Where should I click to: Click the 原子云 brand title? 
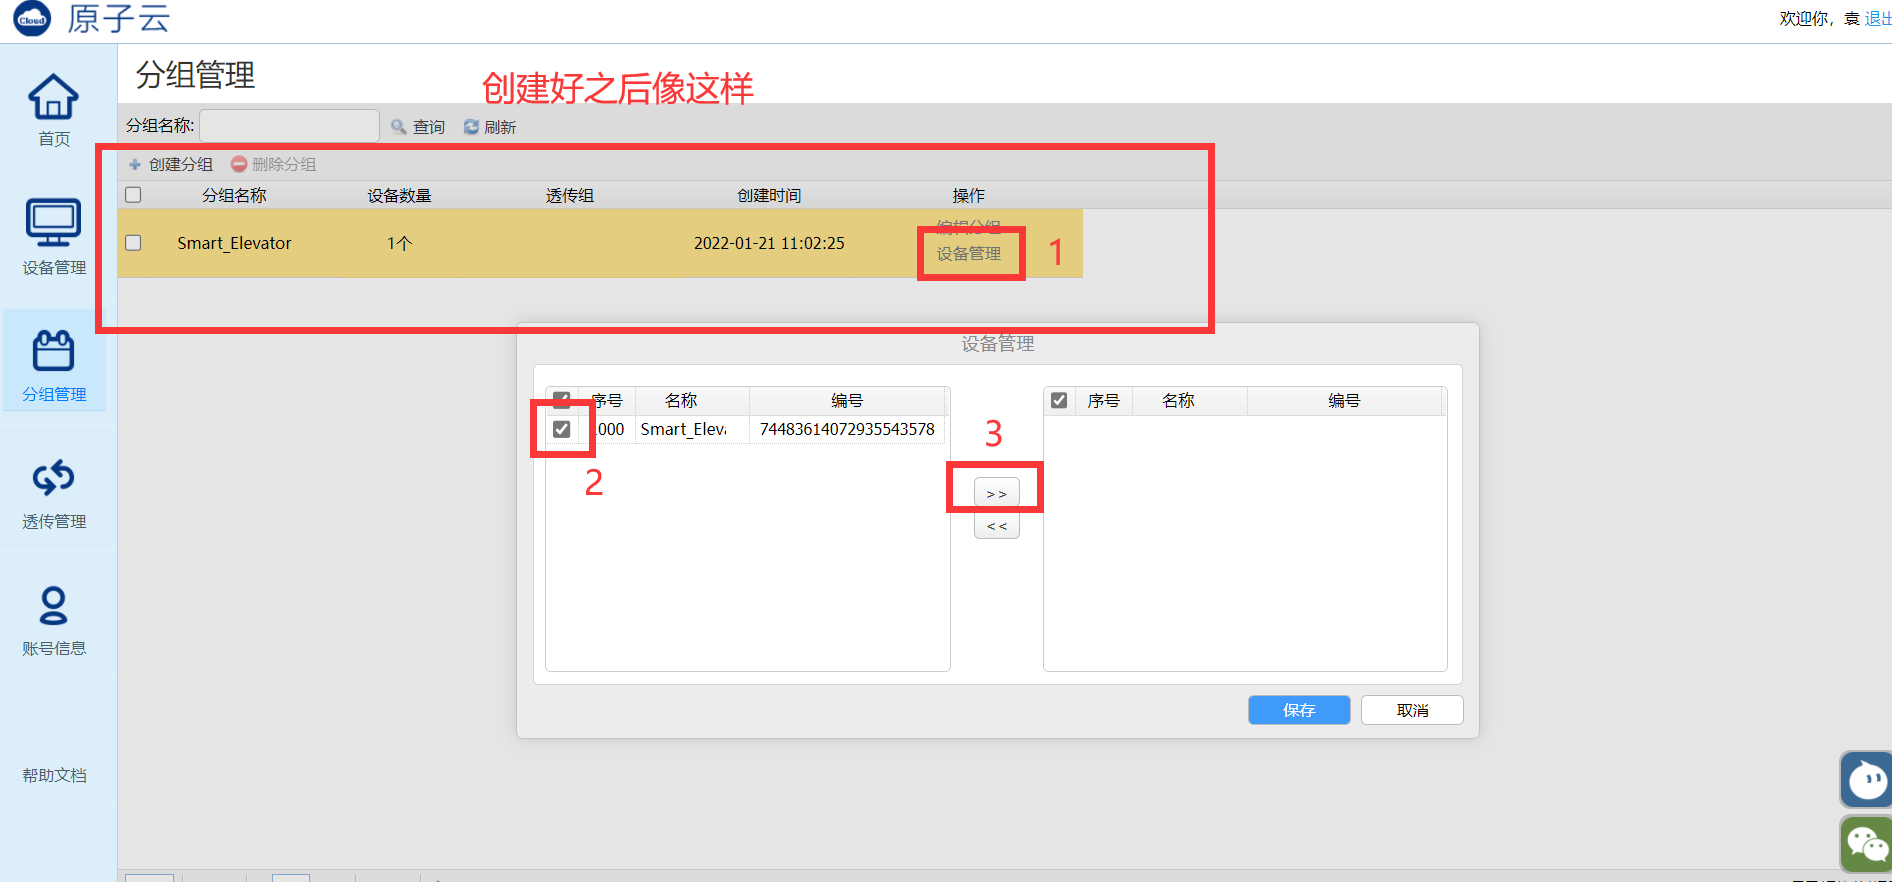(x=119, y=19)
